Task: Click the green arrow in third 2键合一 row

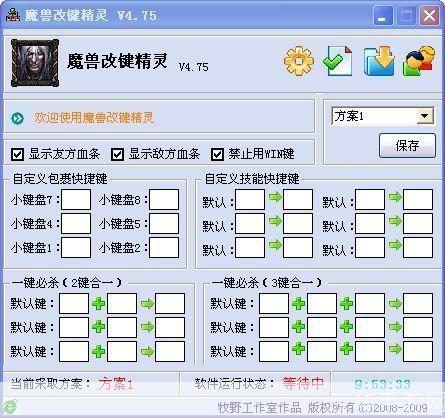Action: pyautogui.click(x=147, y=351)
